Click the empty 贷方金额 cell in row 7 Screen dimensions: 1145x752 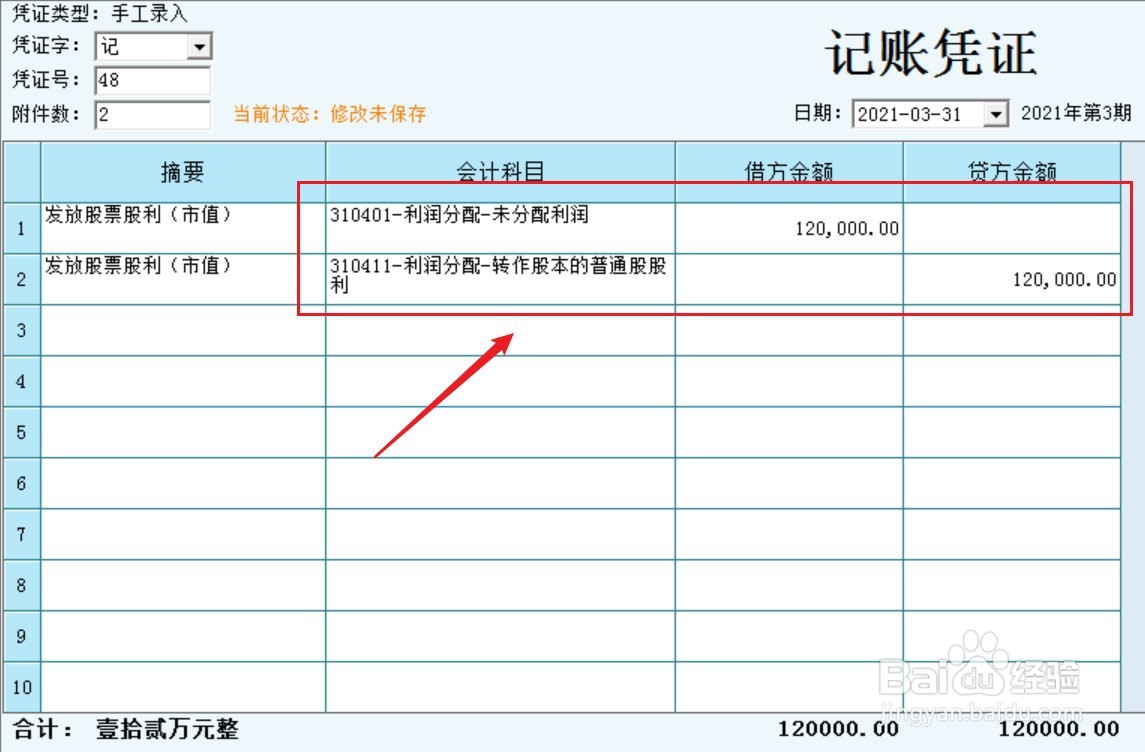pos(1012,534)
